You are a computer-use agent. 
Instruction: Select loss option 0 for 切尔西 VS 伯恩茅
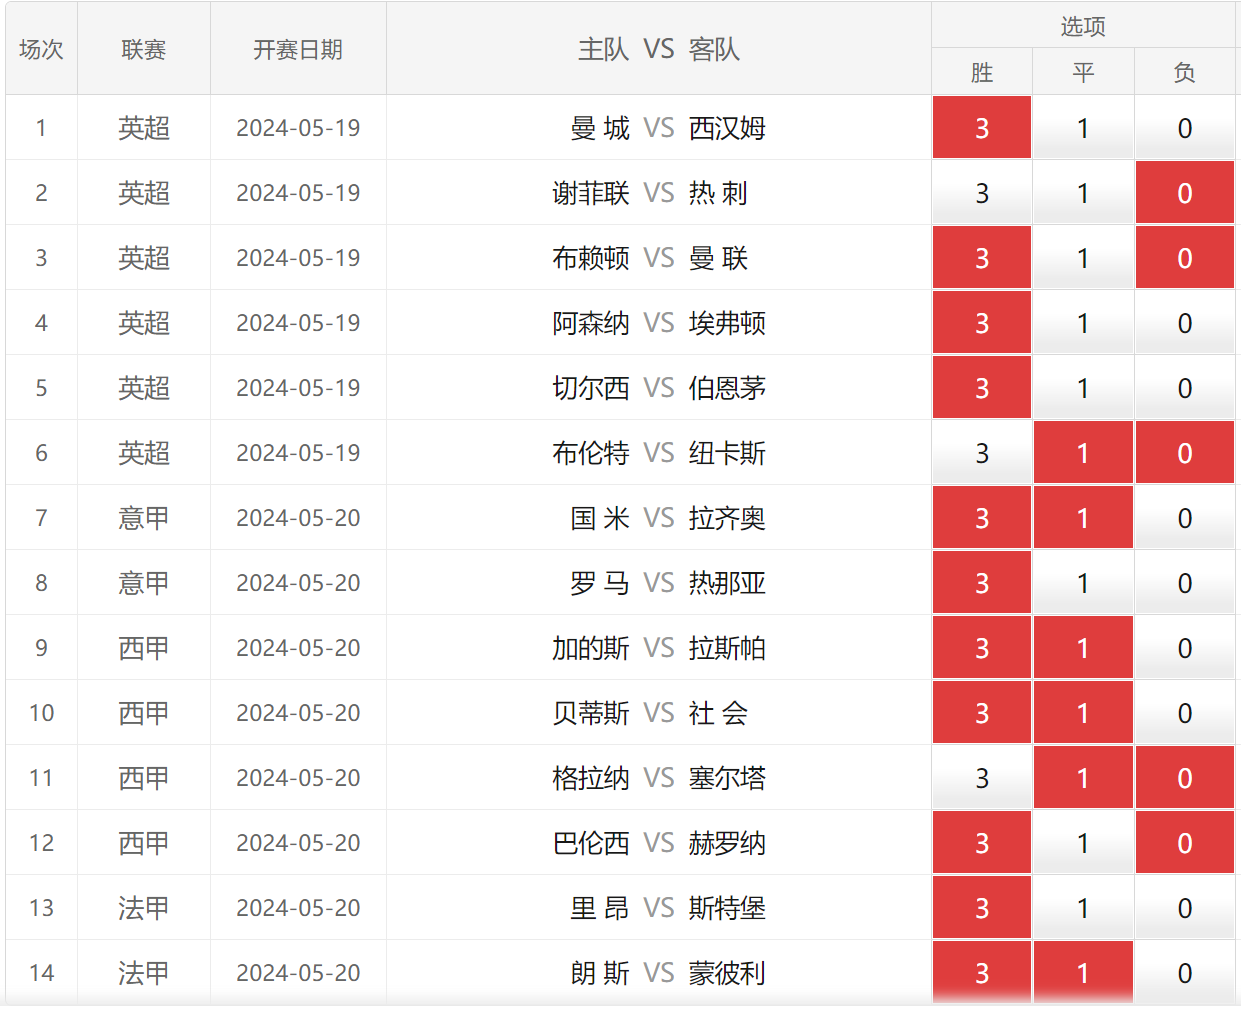[x=1185, y=388]
